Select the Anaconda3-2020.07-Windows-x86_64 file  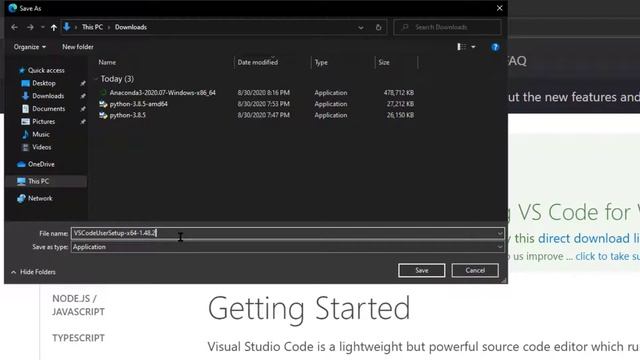tap(162, 93)
